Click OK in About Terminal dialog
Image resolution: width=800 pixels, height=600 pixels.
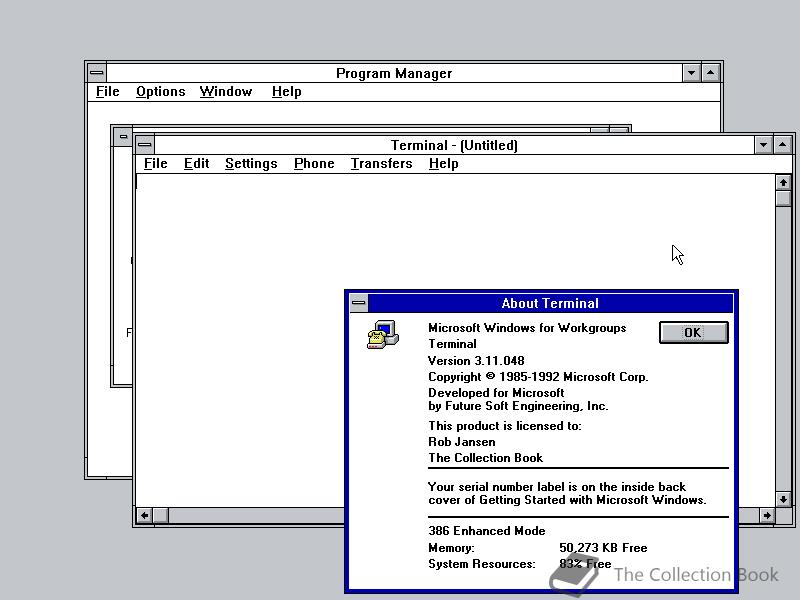click(693, 333)
